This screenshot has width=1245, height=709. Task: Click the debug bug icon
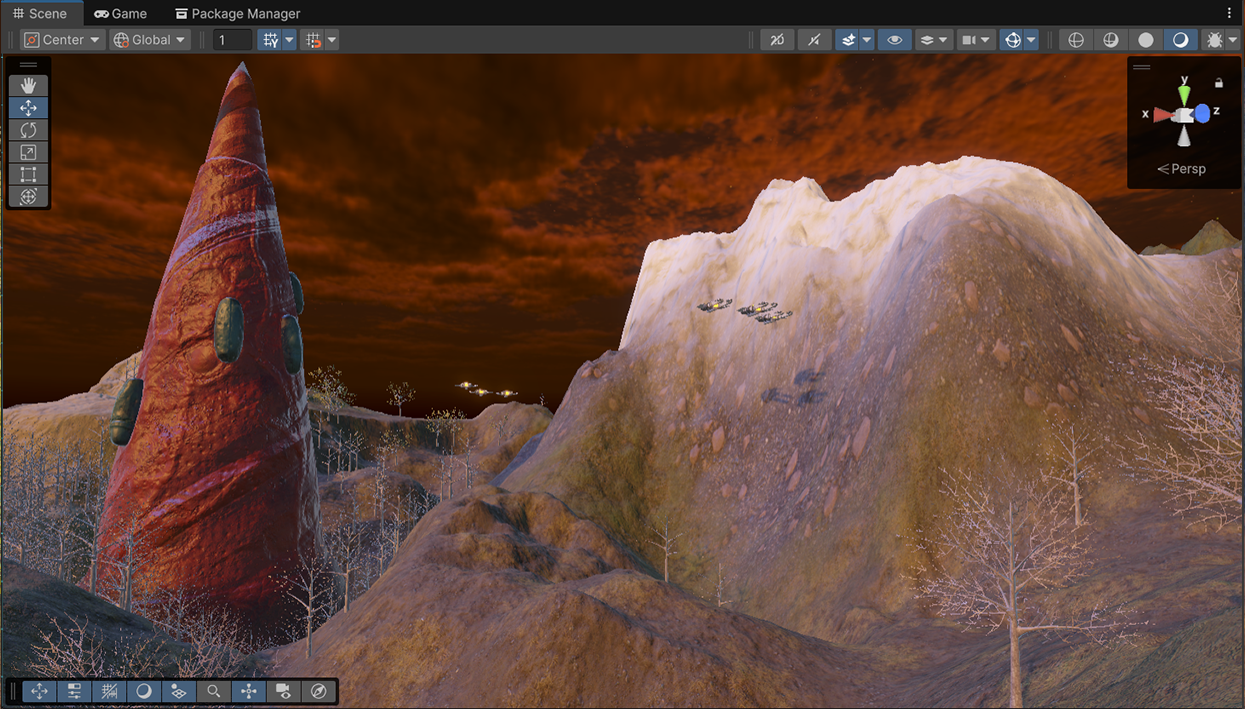[1214, 40]
